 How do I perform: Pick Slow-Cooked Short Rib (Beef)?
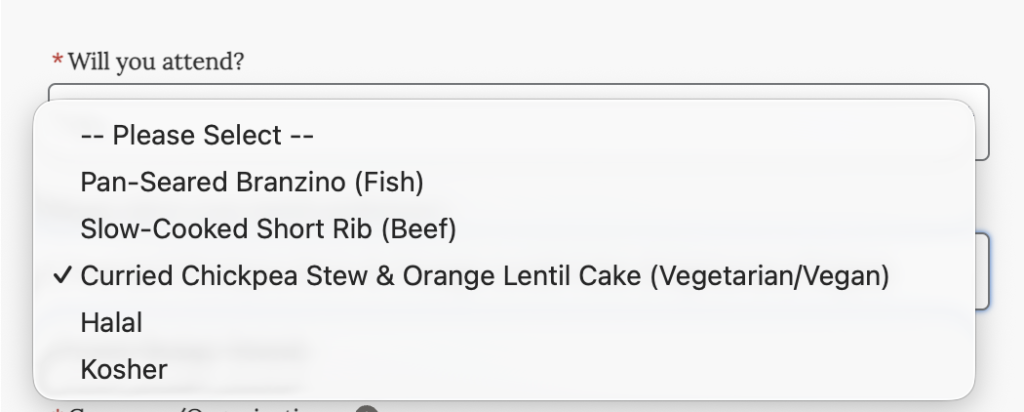[x=268, y=229]
